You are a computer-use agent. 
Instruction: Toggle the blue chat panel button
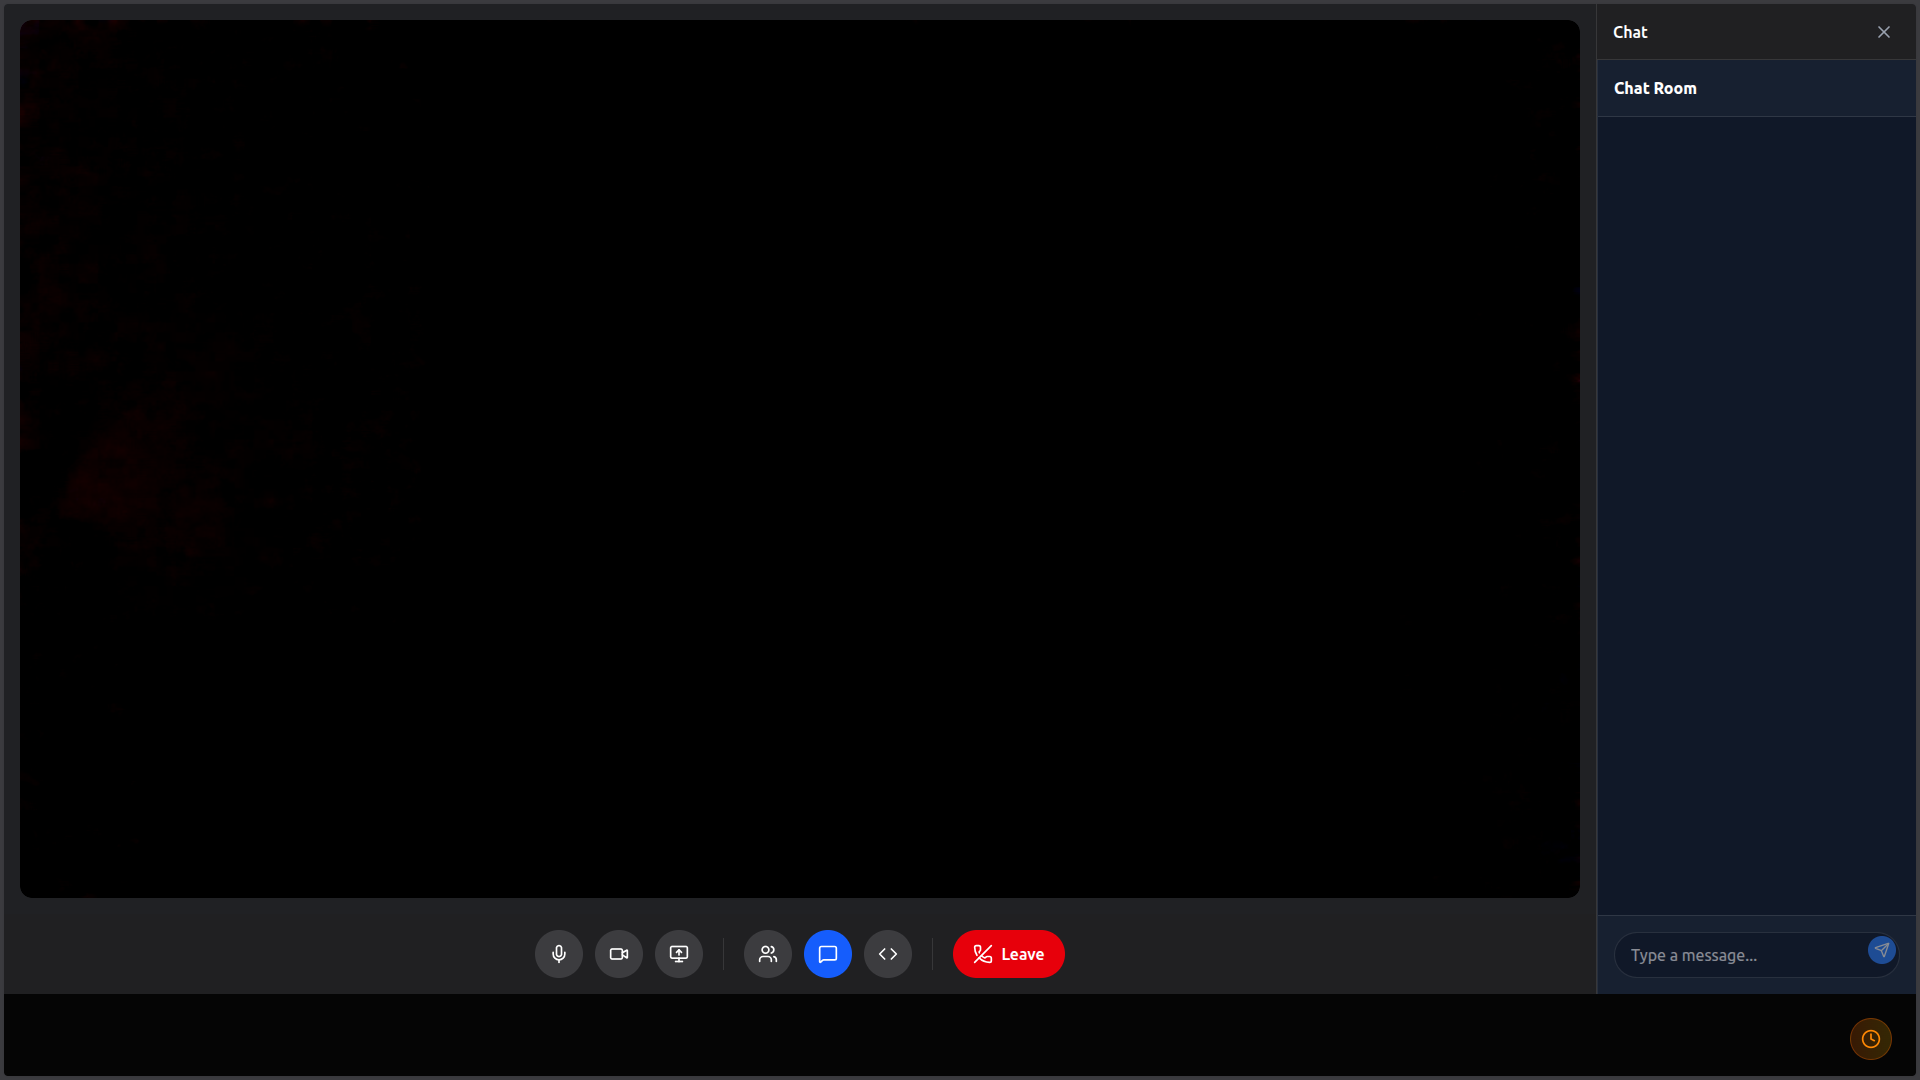827,954
